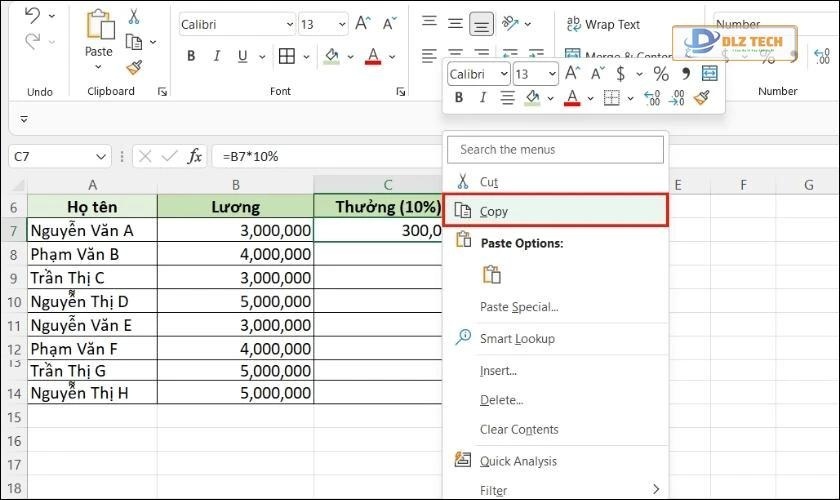Click Increase Font Size in the ribbon
Screen dimensions: 840x500
point(364,24)
